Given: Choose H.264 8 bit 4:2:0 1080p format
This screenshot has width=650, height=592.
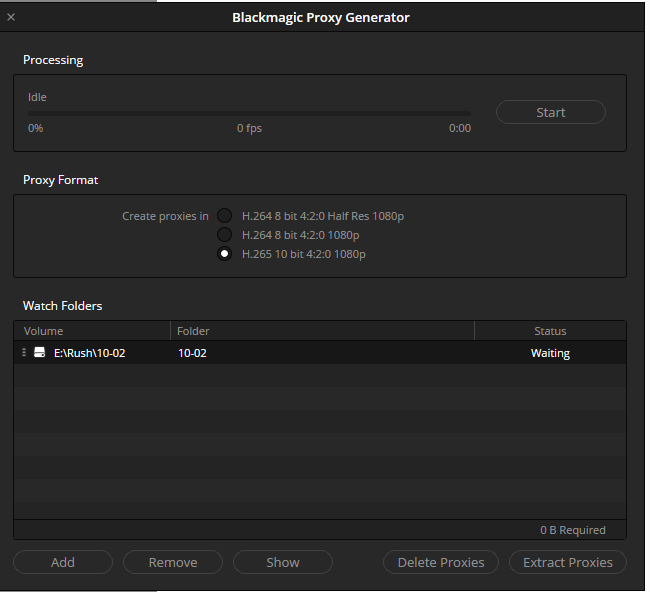Looking at the screenshot, I should pos(225,235).
